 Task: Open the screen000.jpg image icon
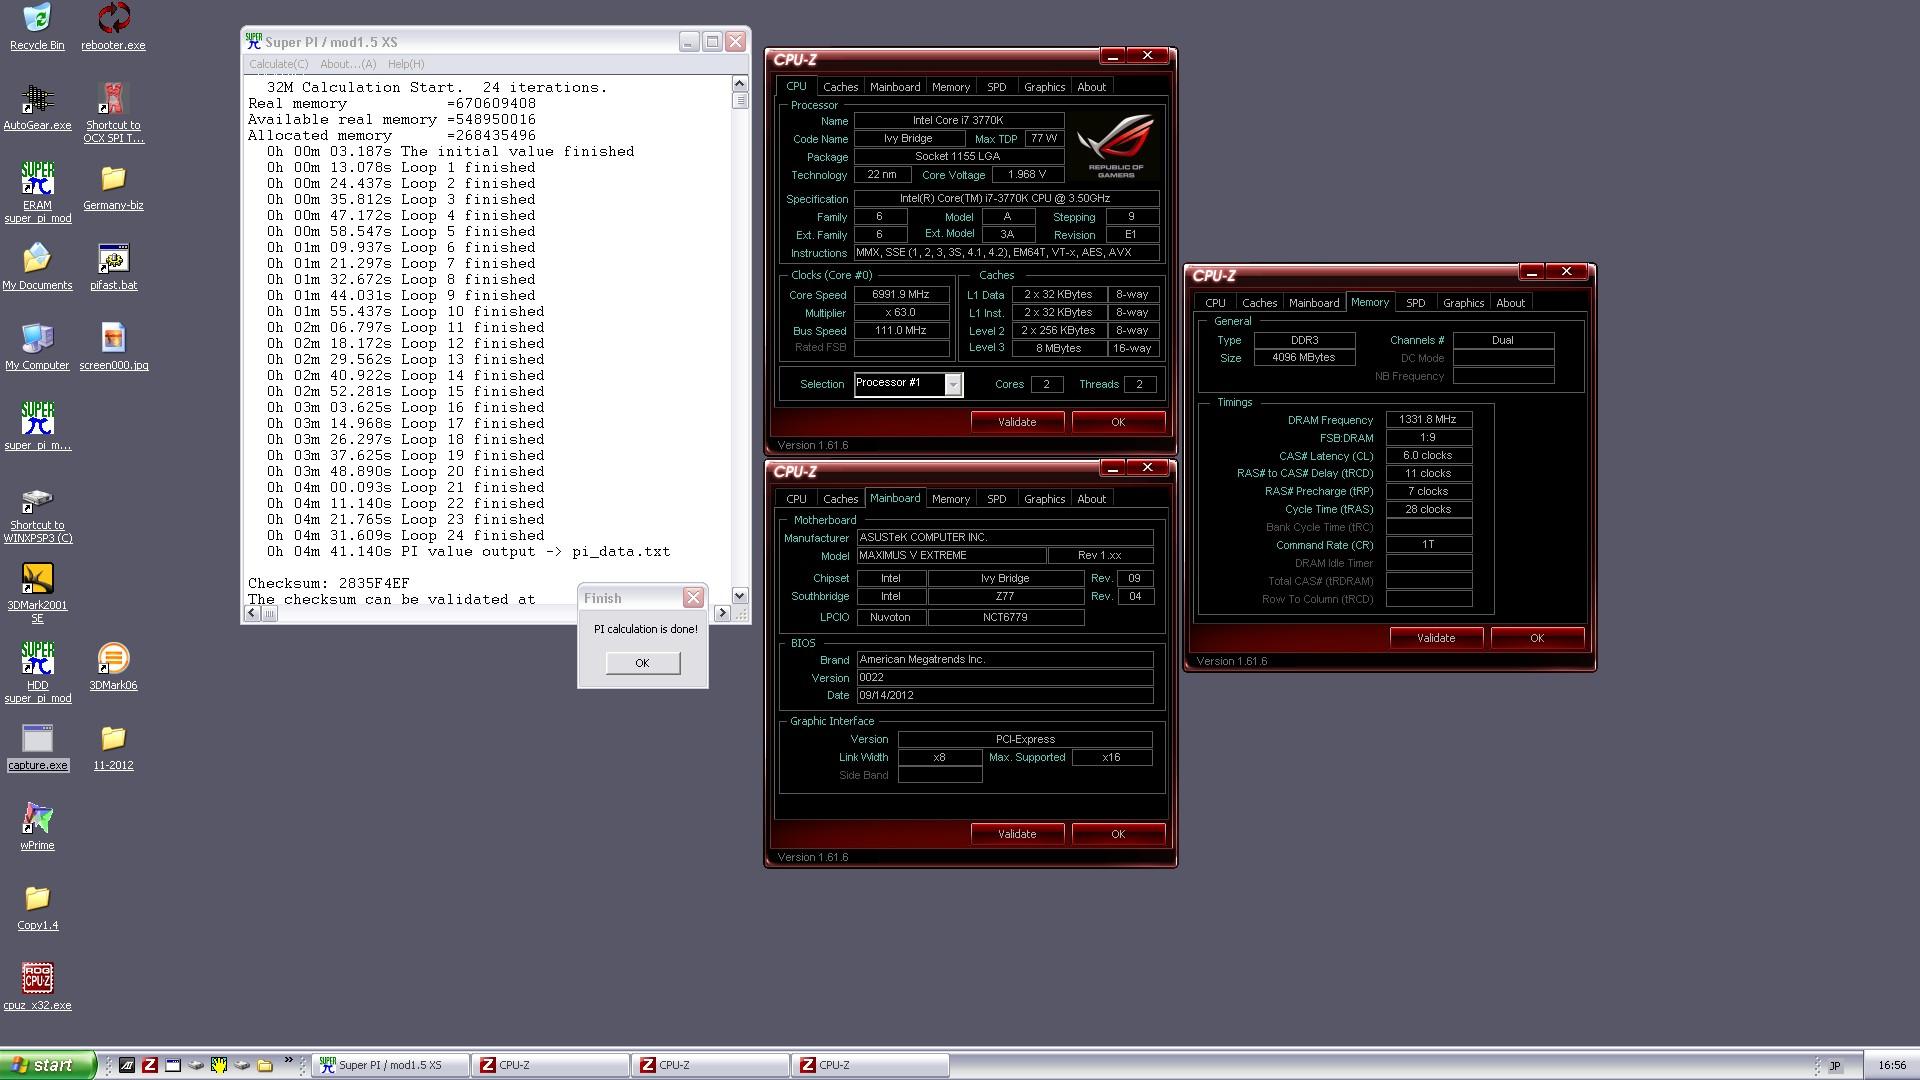coord(113,346)
